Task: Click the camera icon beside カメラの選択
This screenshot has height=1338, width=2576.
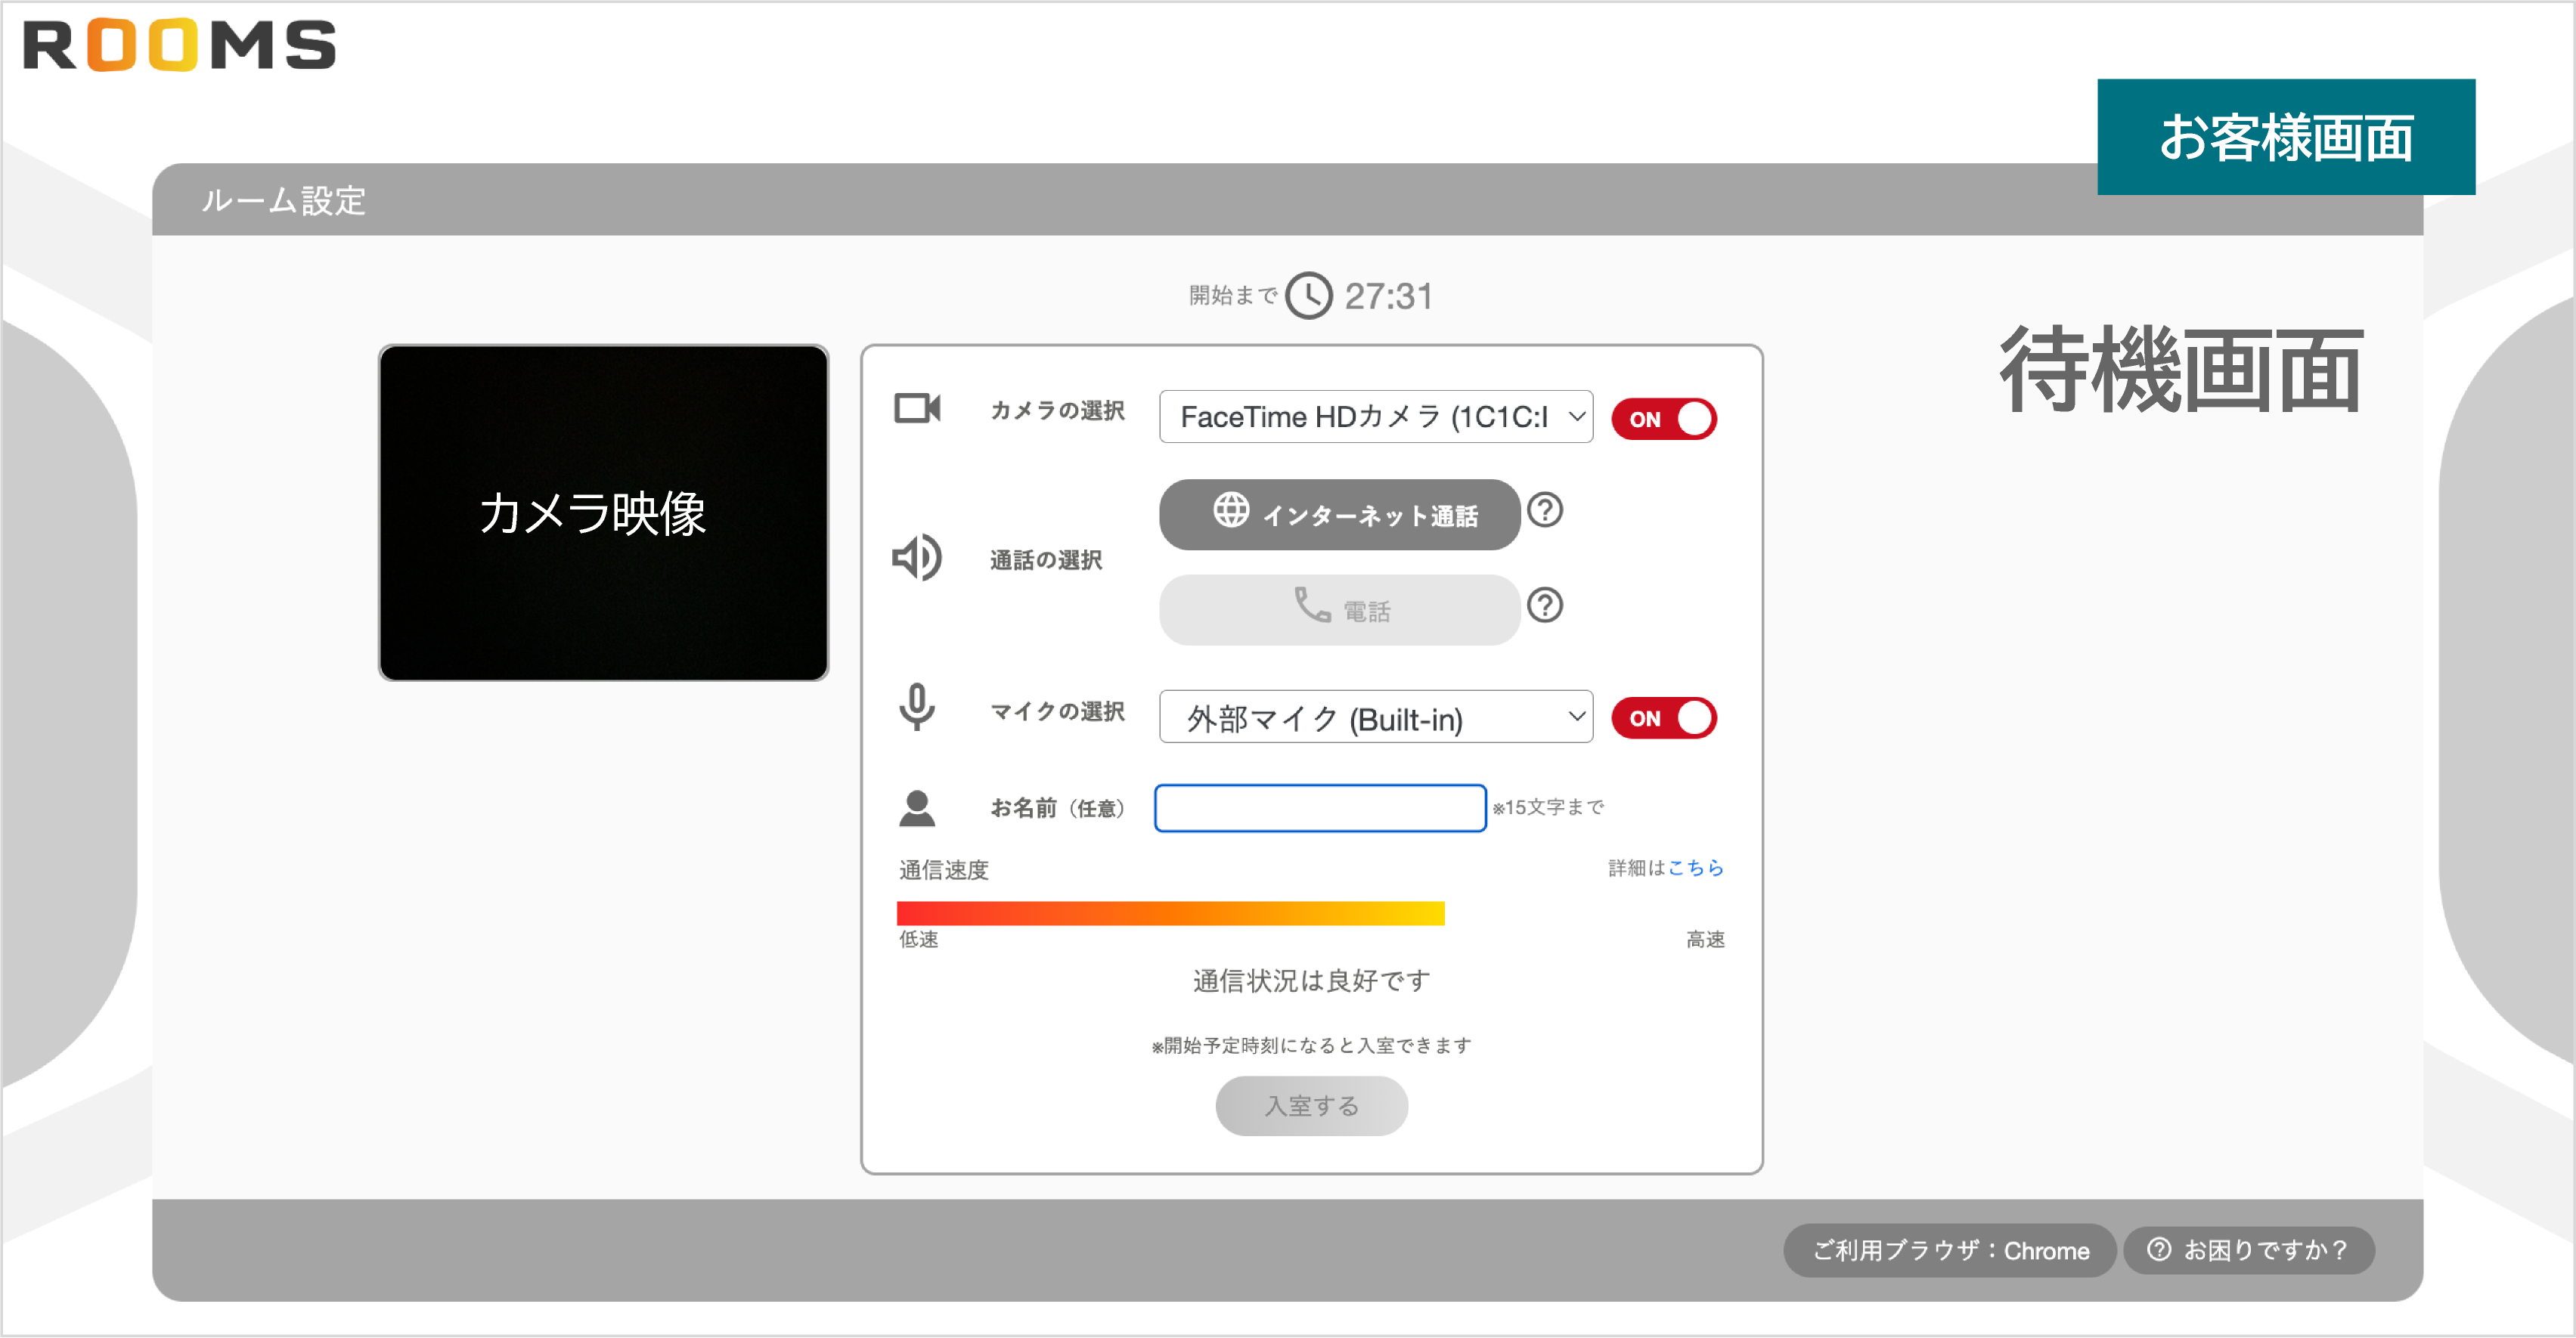Action: coord(918,408)
